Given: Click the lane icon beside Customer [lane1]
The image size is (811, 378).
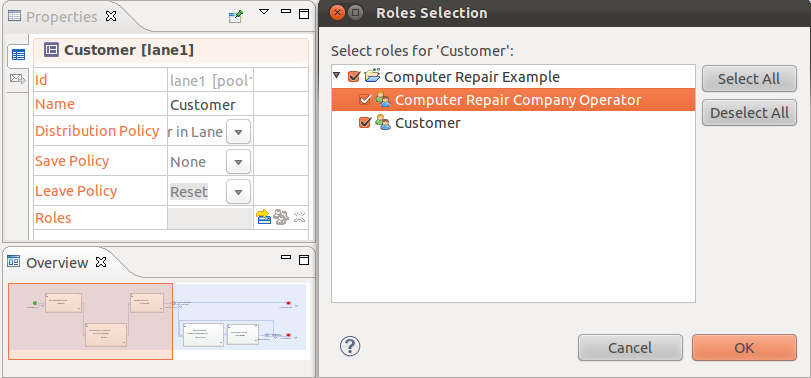Looking at the screenshot, I should pyautogui.click(x=51, y=50).
